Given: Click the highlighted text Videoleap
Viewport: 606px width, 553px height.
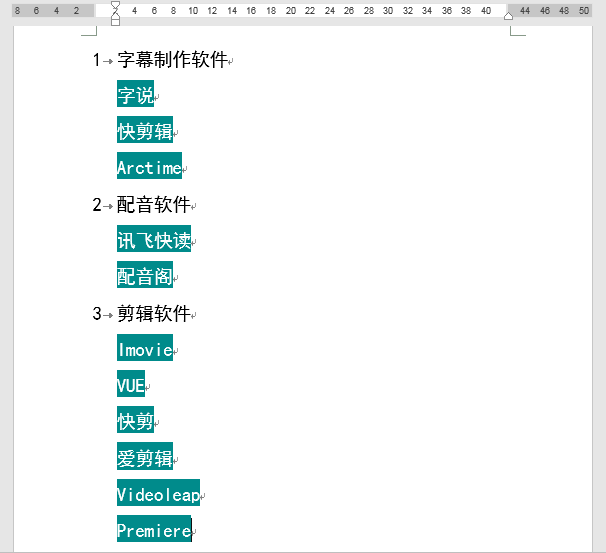Looking at the screenshot, I should click(158, 493).
